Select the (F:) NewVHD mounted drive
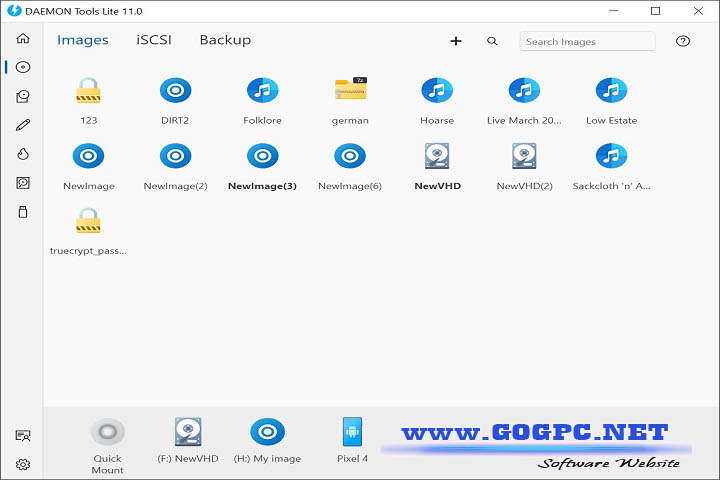Viewport: 720px width, 480px height. point(188,440)
